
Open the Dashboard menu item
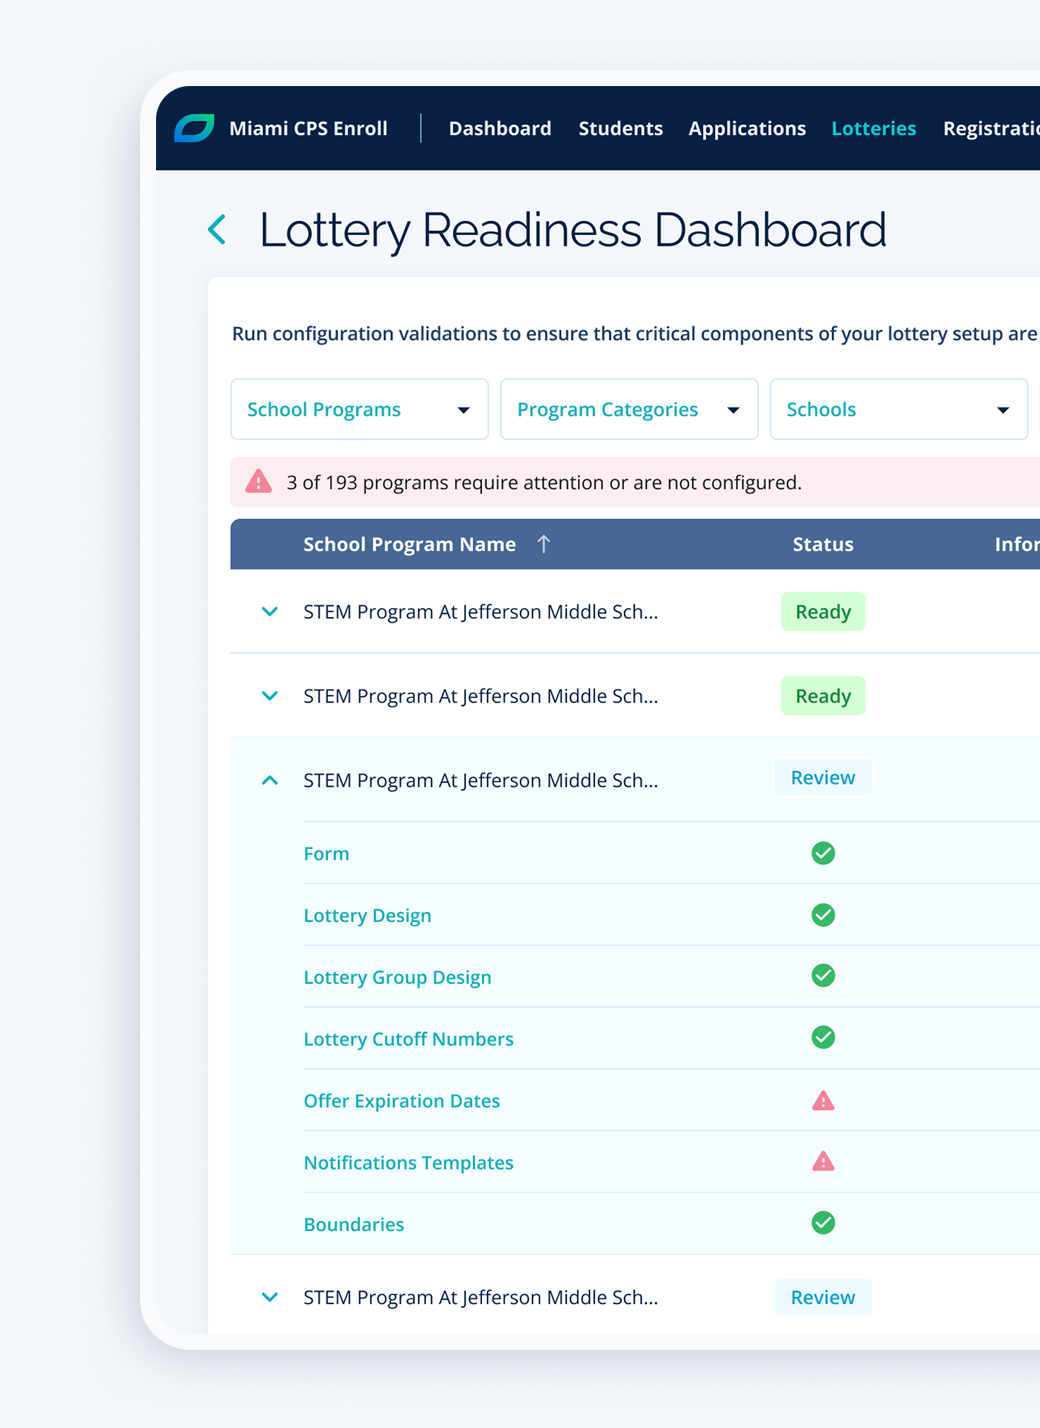point(500,128)
